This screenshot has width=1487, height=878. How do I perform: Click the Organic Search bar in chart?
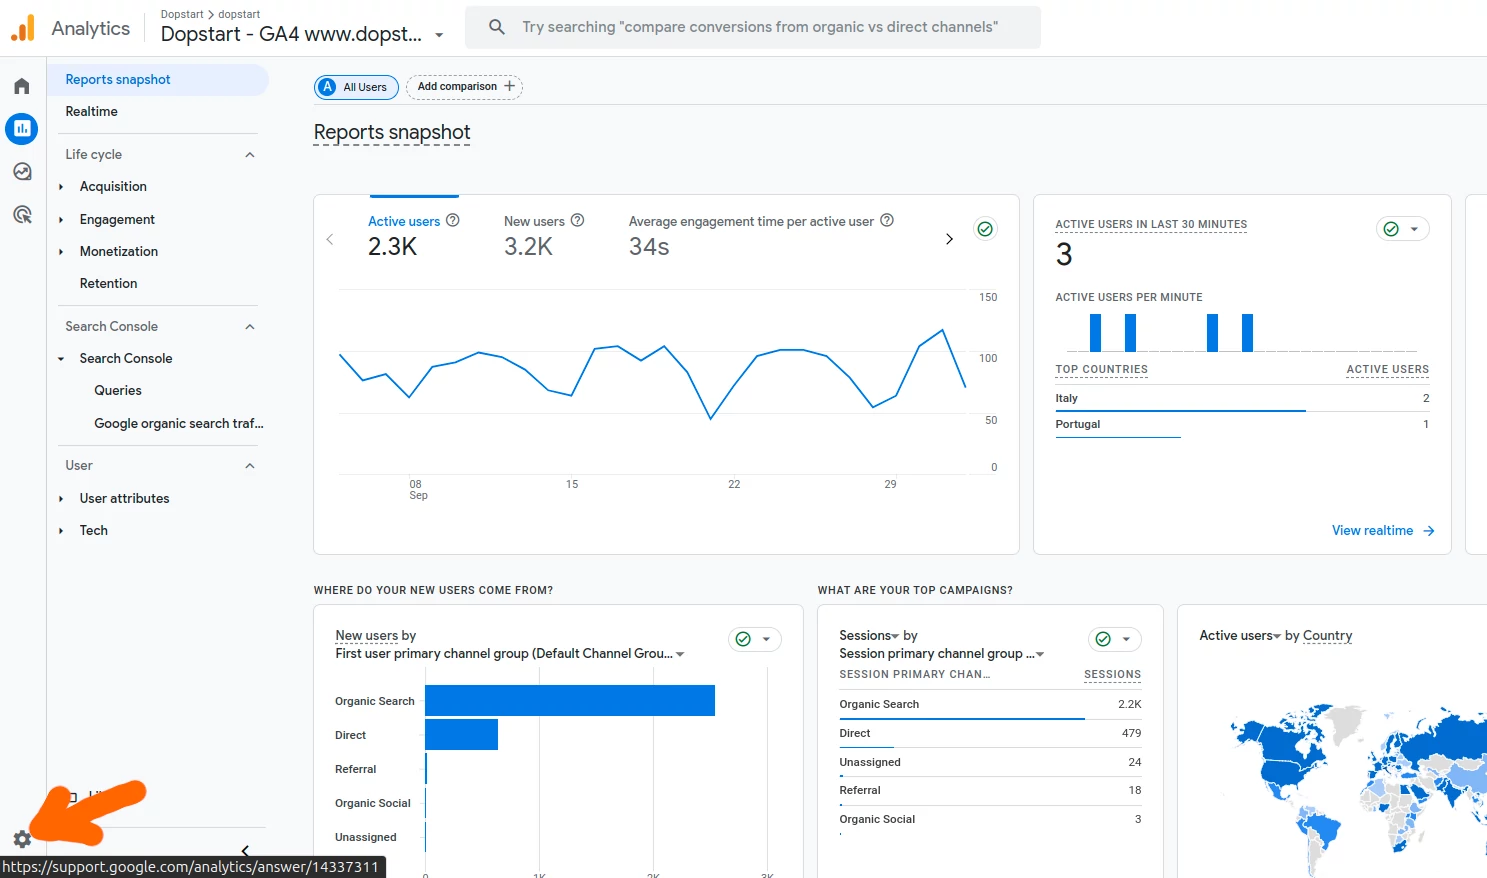(570, 701)
